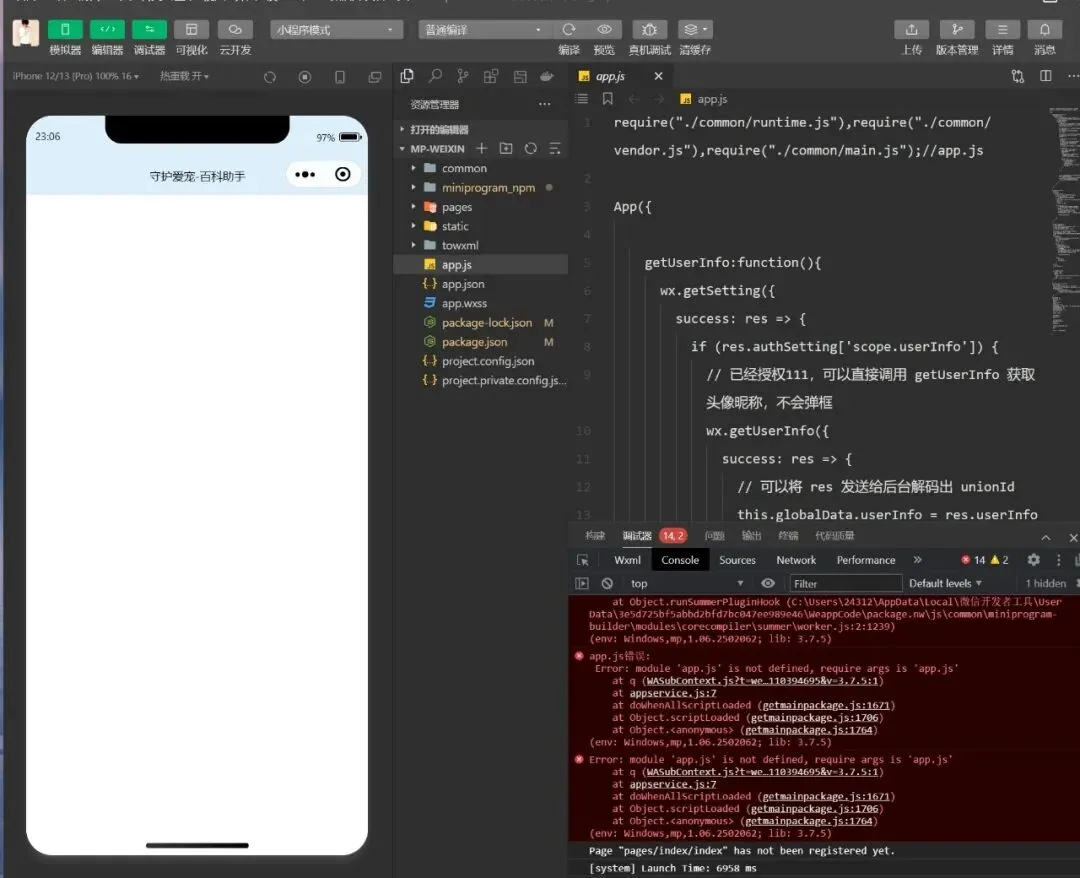1080x878 pixels.
Task: Collapse all folders in file tree
Action: [555, 148]
